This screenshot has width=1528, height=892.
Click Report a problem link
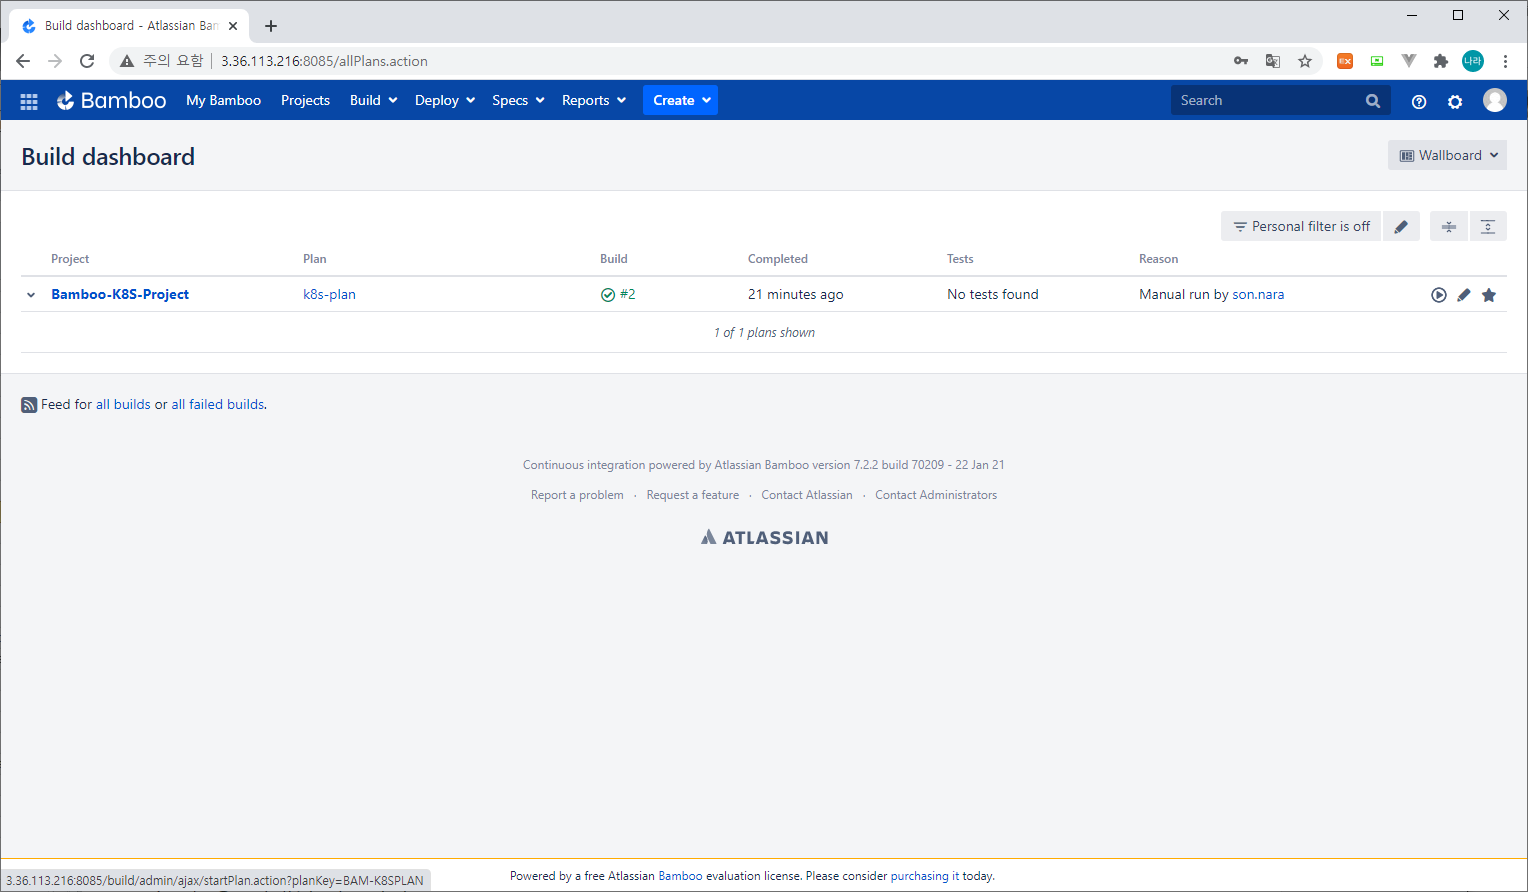(577, 496)
